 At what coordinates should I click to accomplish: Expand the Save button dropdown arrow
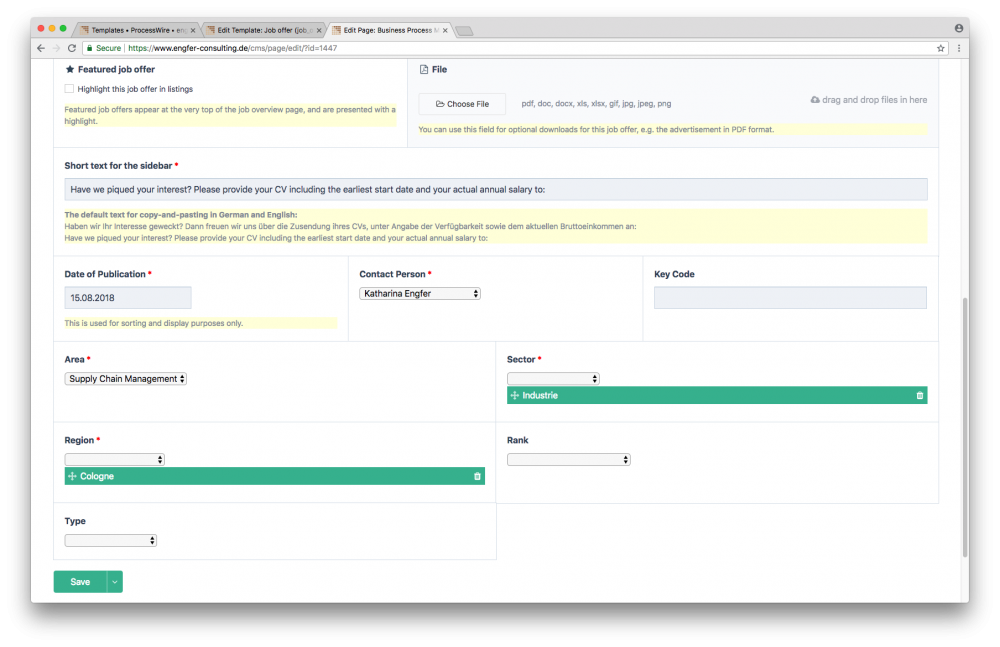[x=115, y=582]
